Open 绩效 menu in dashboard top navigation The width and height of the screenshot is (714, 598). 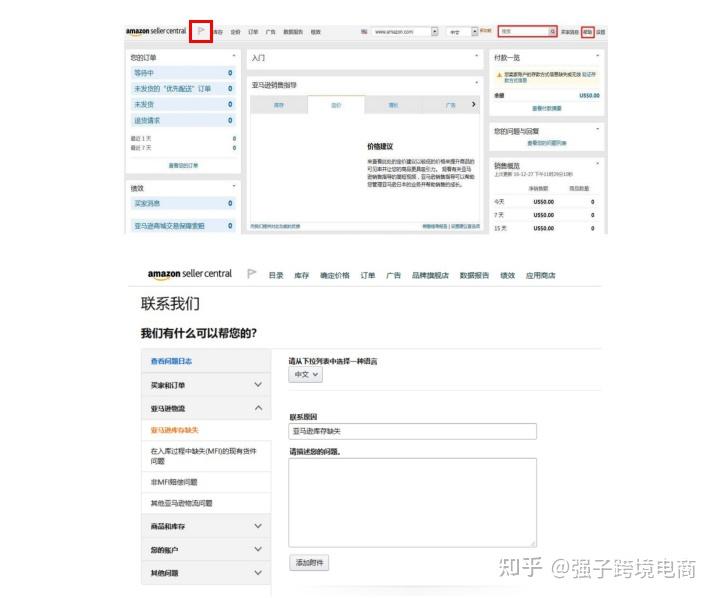click(x=316, y=32)
